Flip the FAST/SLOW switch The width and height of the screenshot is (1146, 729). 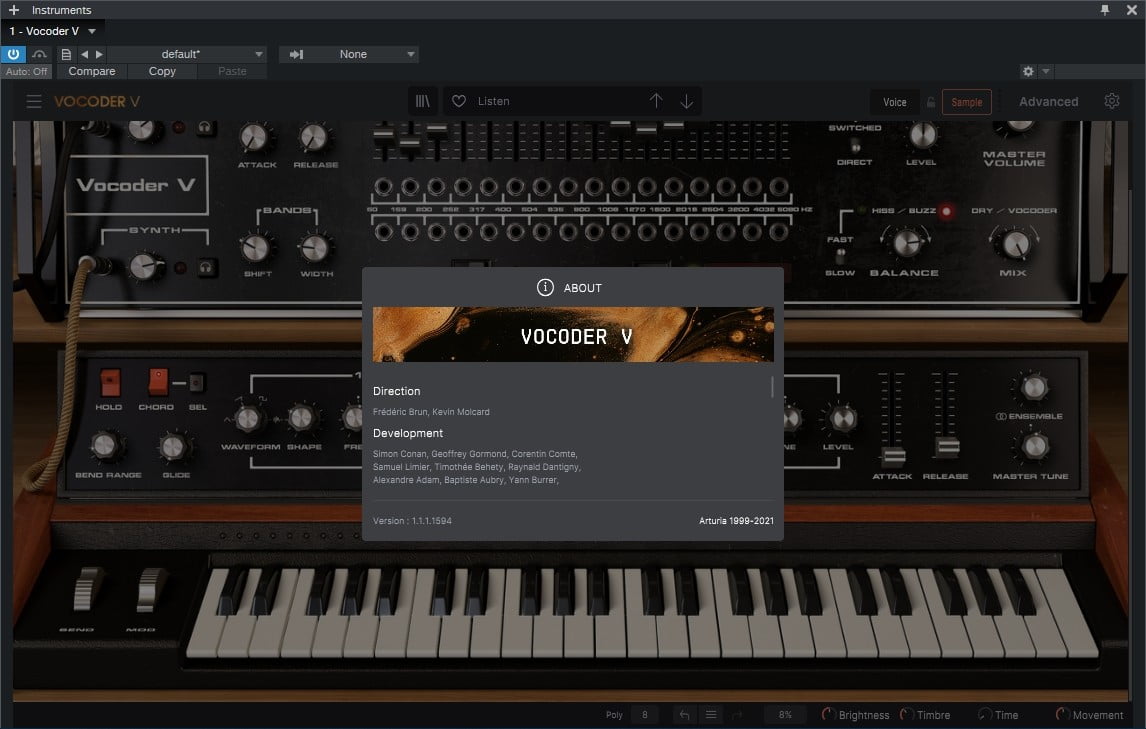(x=840, y=256)
